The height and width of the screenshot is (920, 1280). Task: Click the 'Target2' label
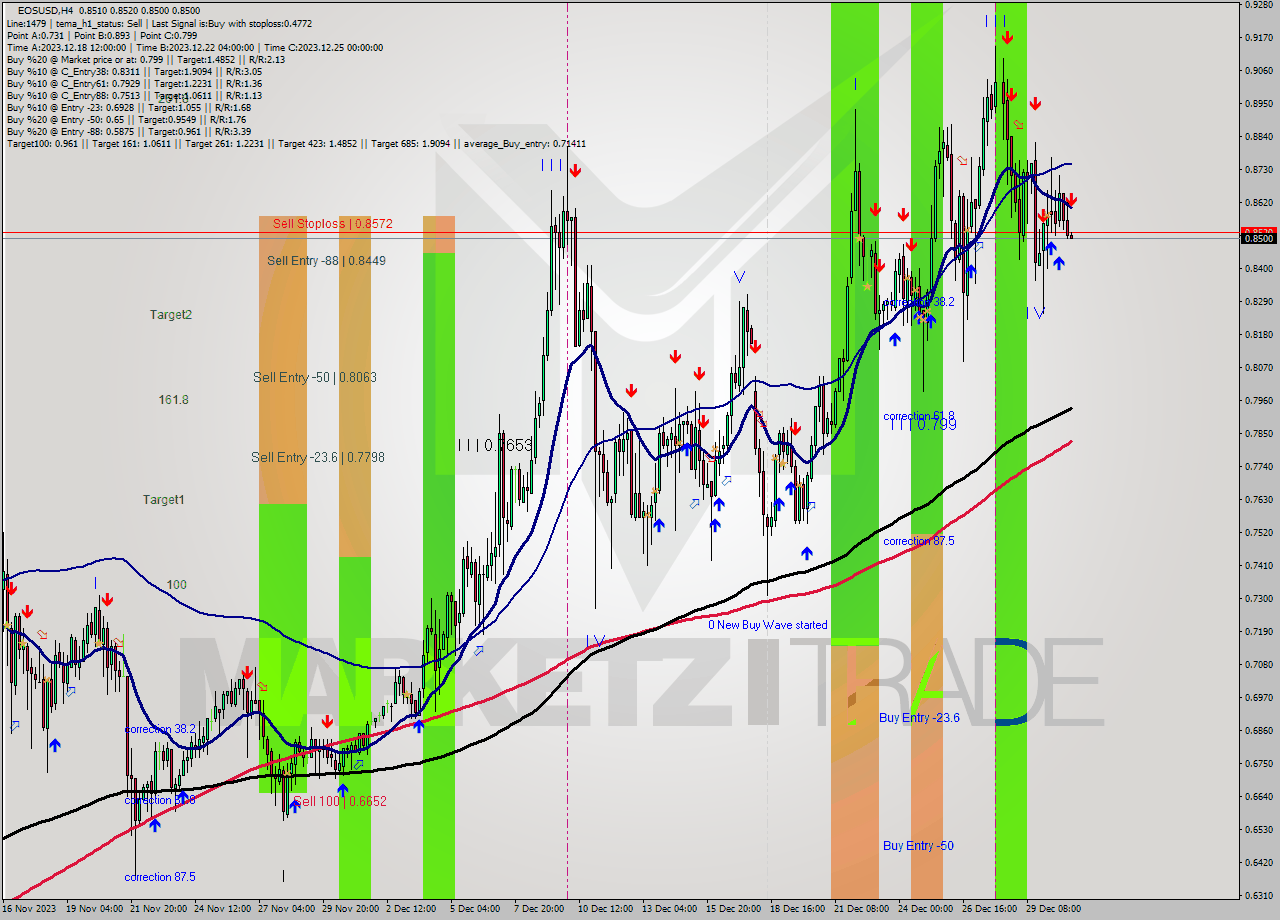click(x=171, y=314)
